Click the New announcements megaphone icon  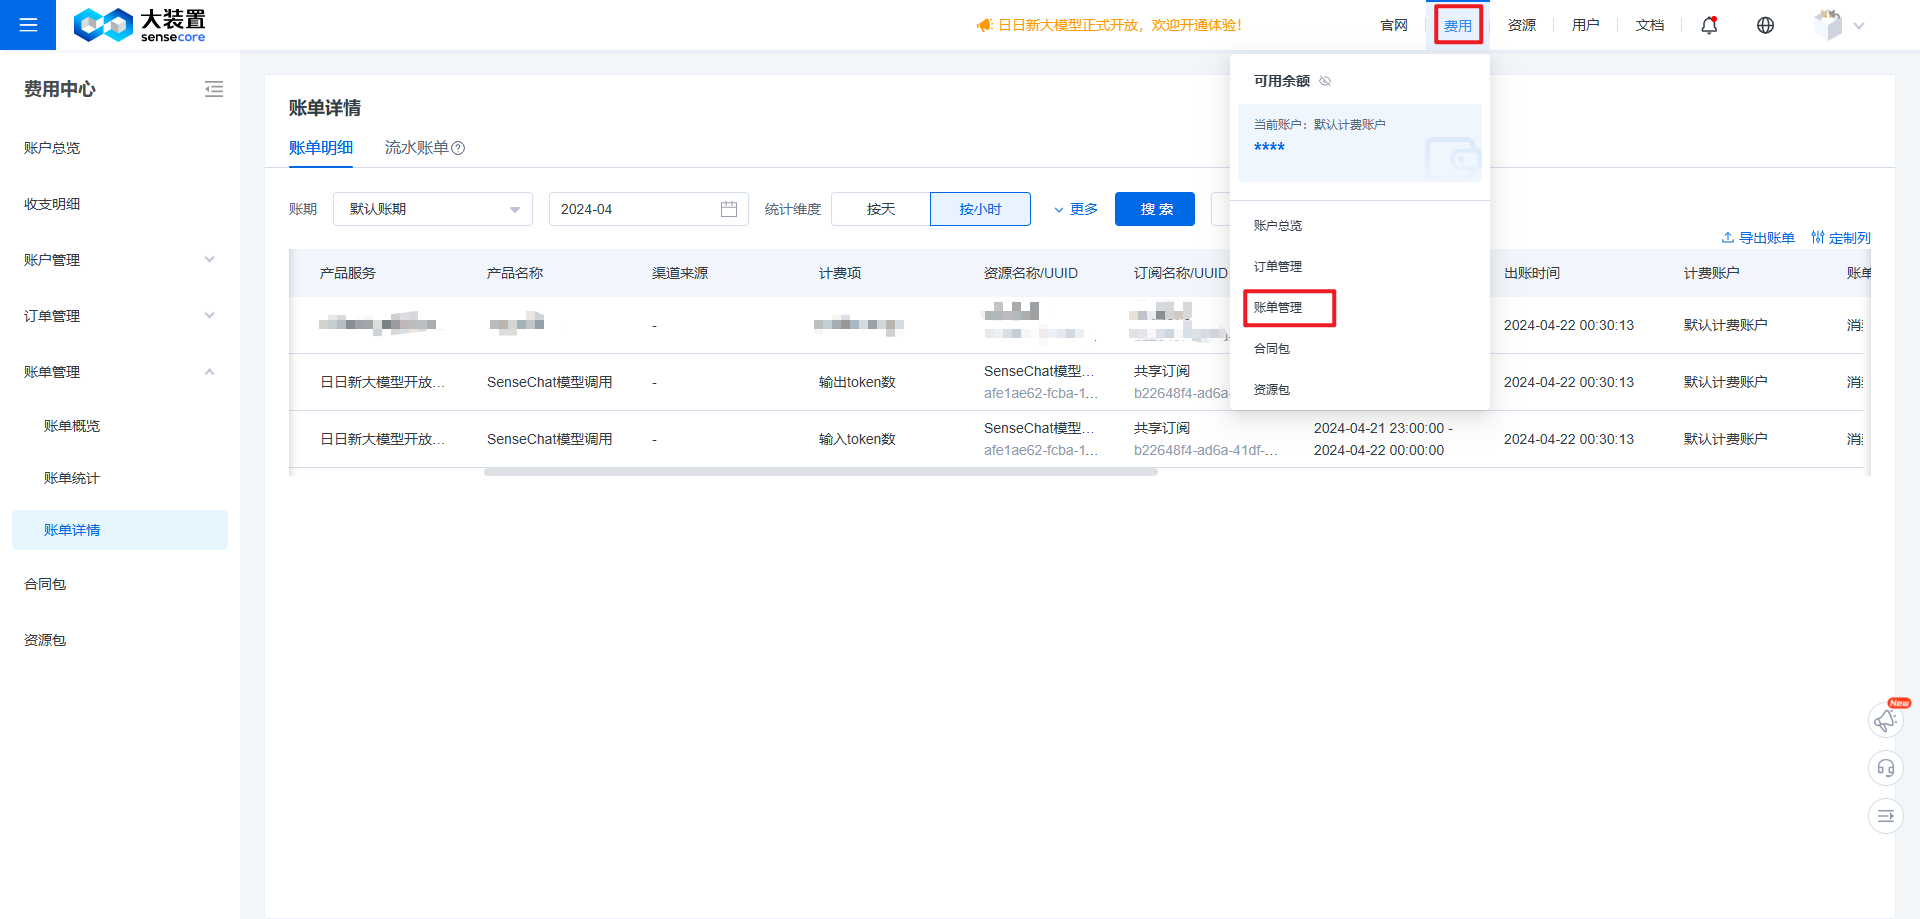click(1886, 719)
